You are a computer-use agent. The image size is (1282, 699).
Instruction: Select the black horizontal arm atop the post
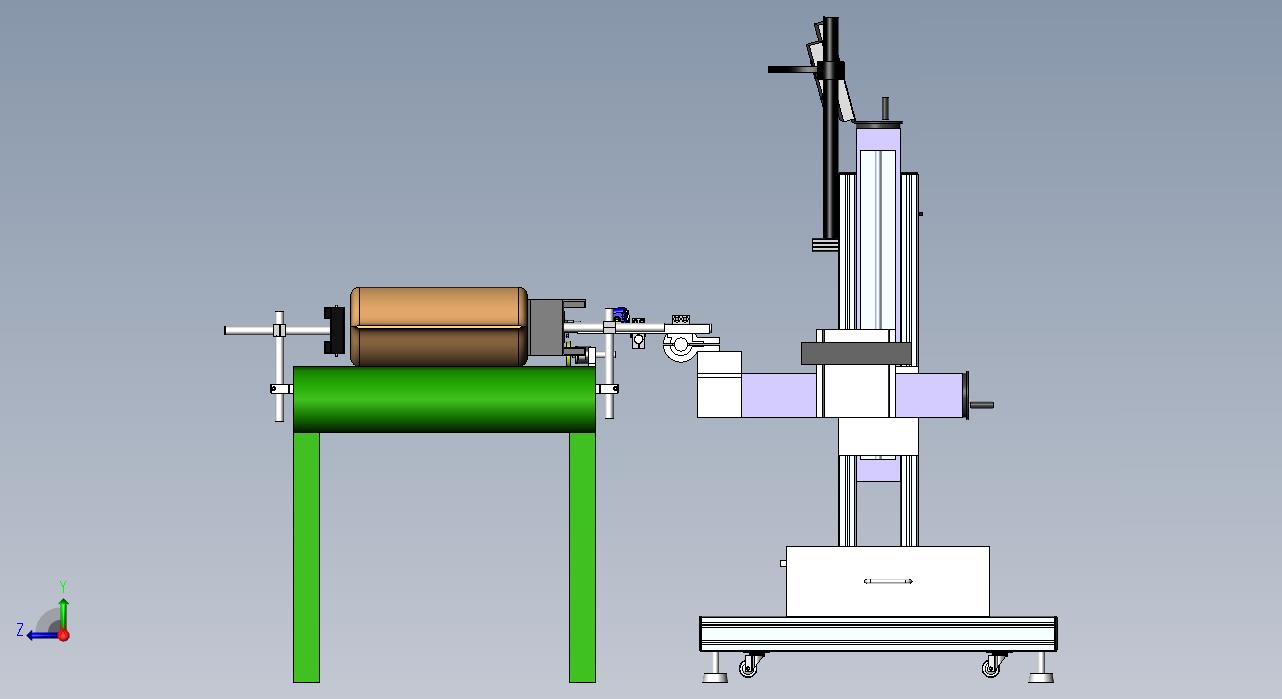(x=795, y=69)
